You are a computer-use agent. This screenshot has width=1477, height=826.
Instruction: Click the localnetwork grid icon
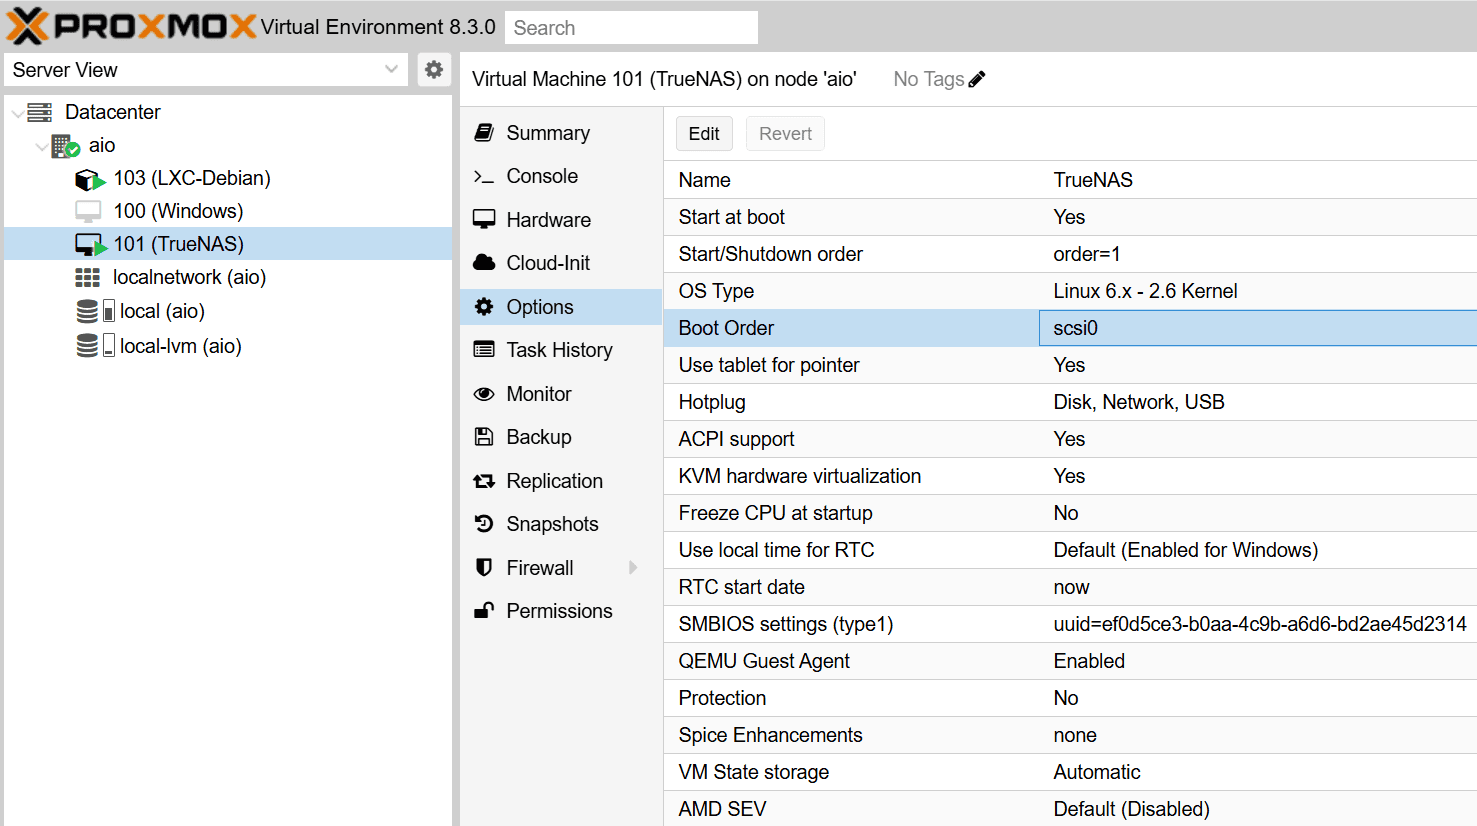[x=88, y=278]
